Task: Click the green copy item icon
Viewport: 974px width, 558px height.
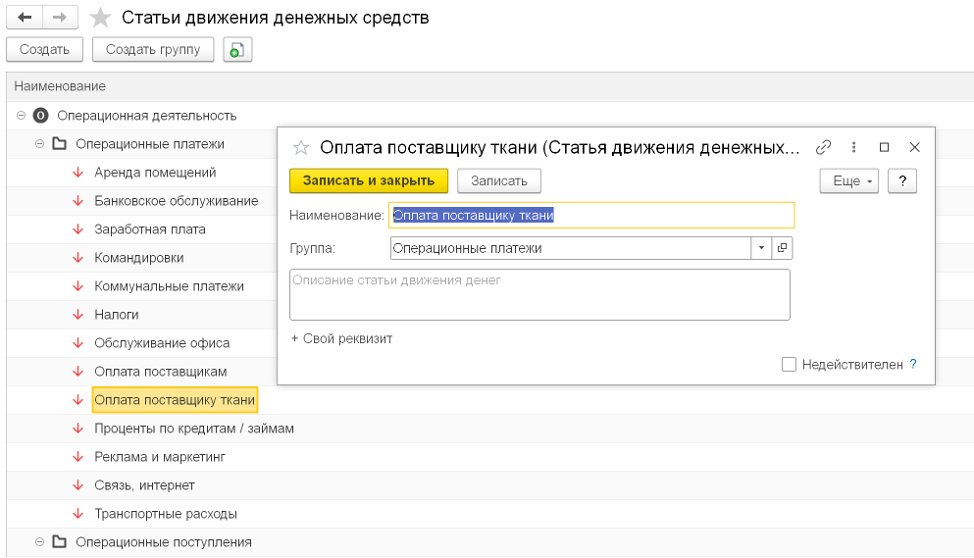Action: 238,49
